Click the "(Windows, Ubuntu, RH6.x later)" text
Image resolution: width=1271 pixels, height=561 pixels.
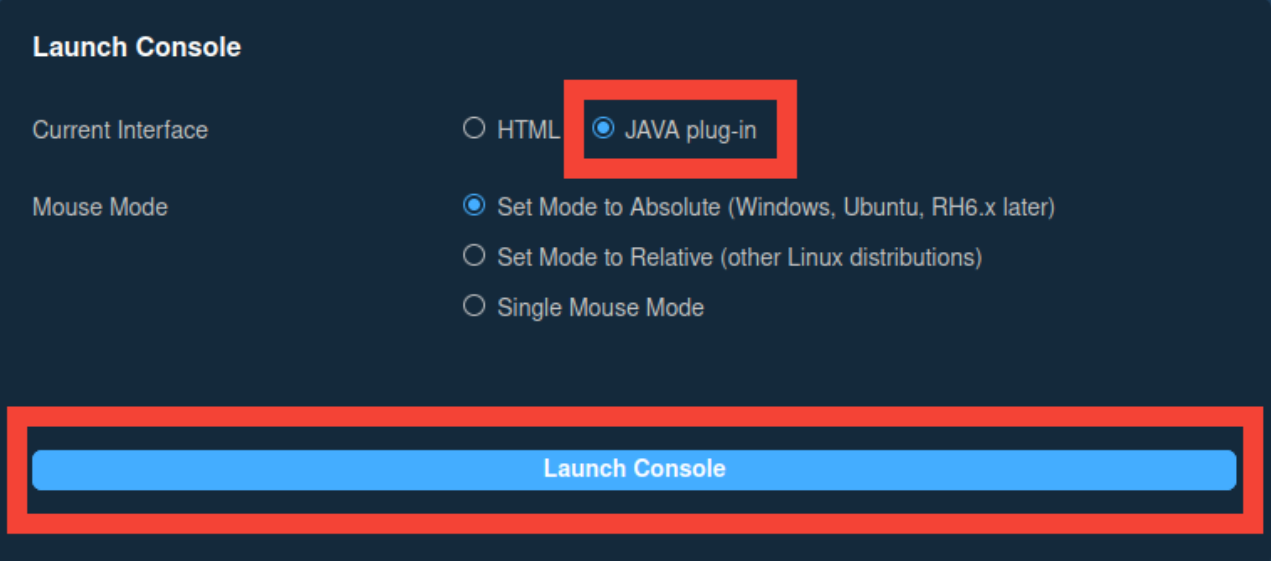890,208
